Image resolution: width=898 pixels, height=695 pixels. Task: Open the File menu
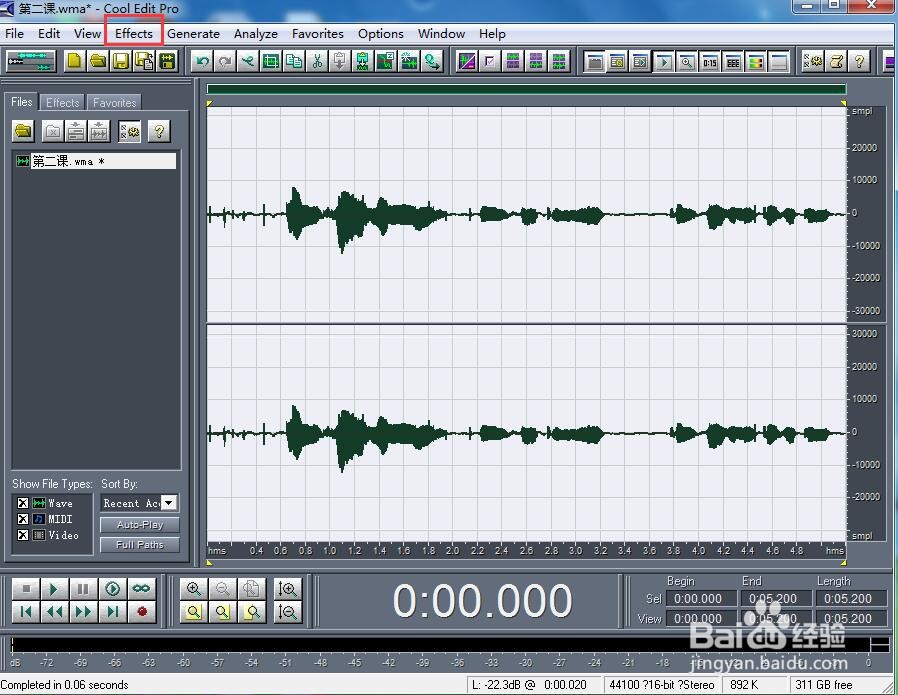pyautogui.click(x=14, y=34)
